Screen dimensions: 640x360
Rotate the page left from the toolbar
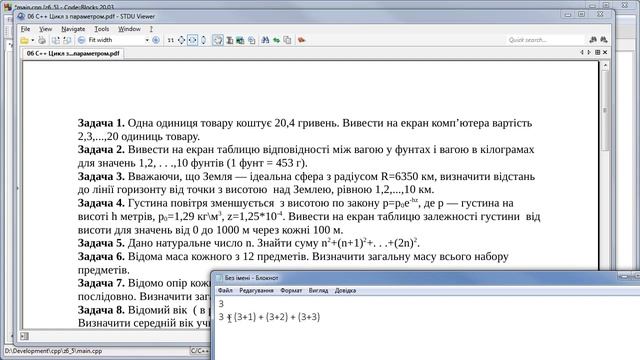(56, 40)
